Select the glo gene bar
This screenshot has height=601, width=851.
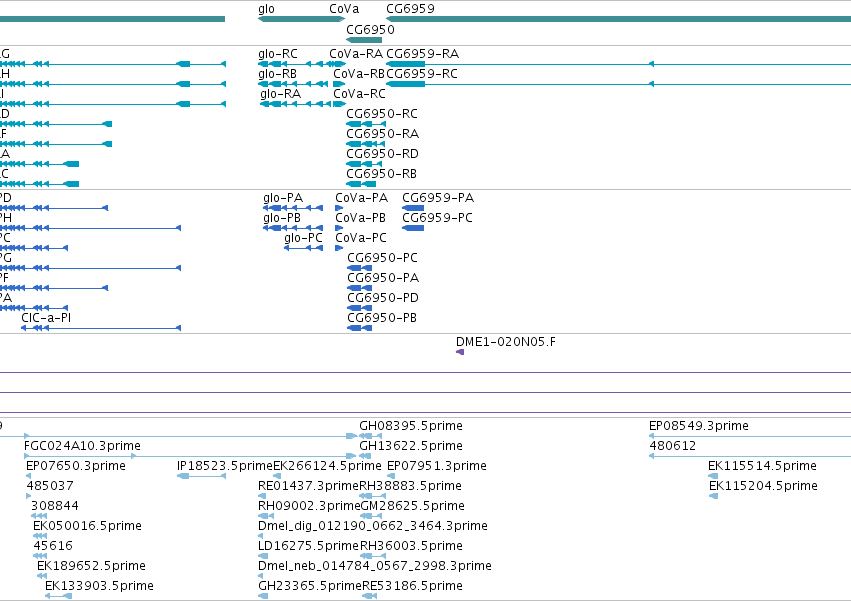[x=301, y=19]
